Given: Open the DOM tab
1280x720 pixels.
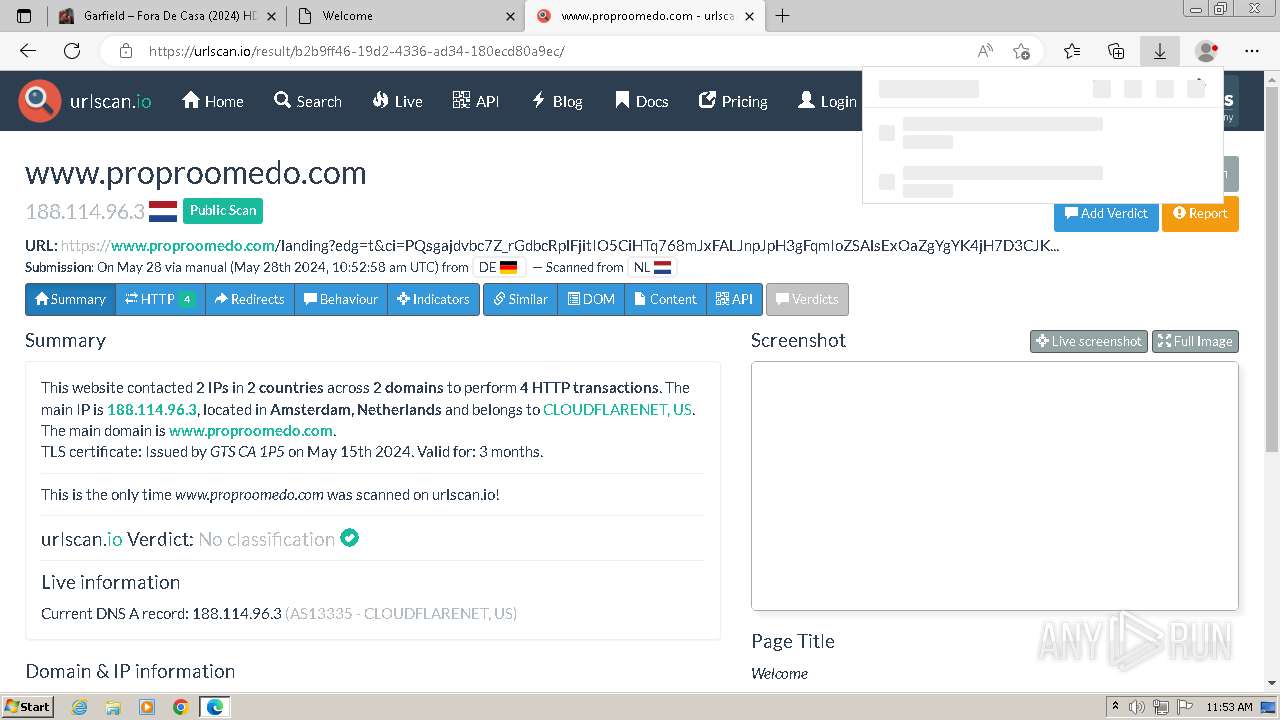Looking at the screenshot, I should click(591, 299).
